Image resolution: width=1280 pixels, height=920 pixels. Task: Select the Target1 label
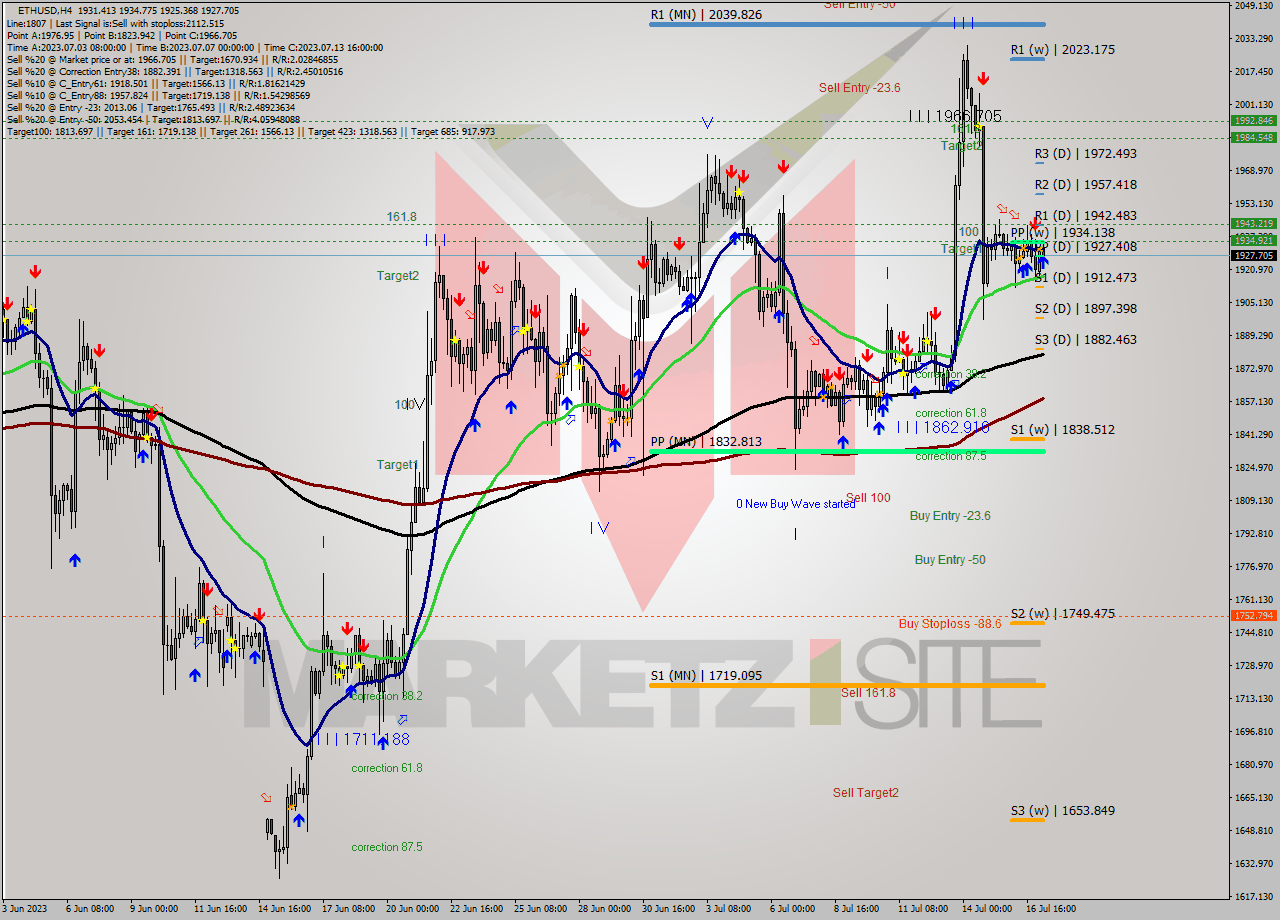[397, 465]
